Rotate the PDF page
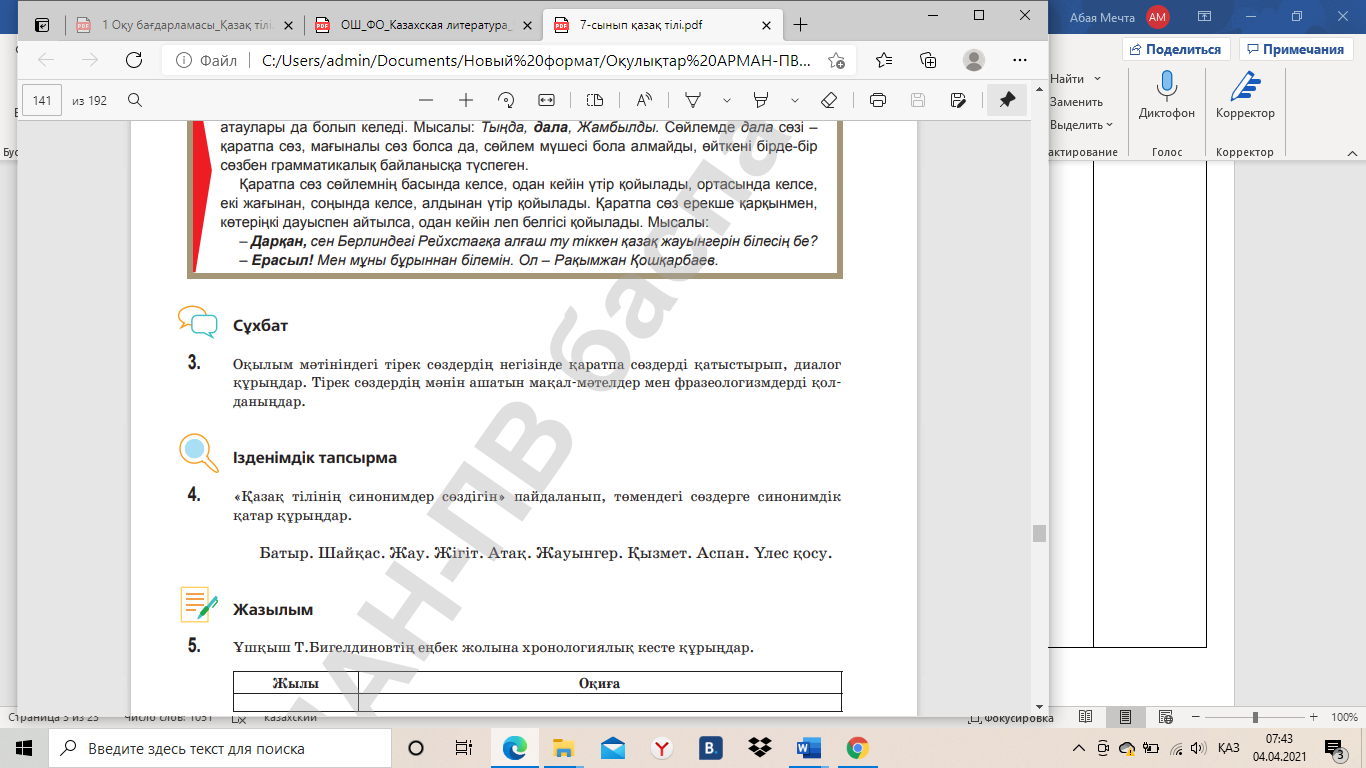Viewport: 1366px width, 768px height. 506,100
